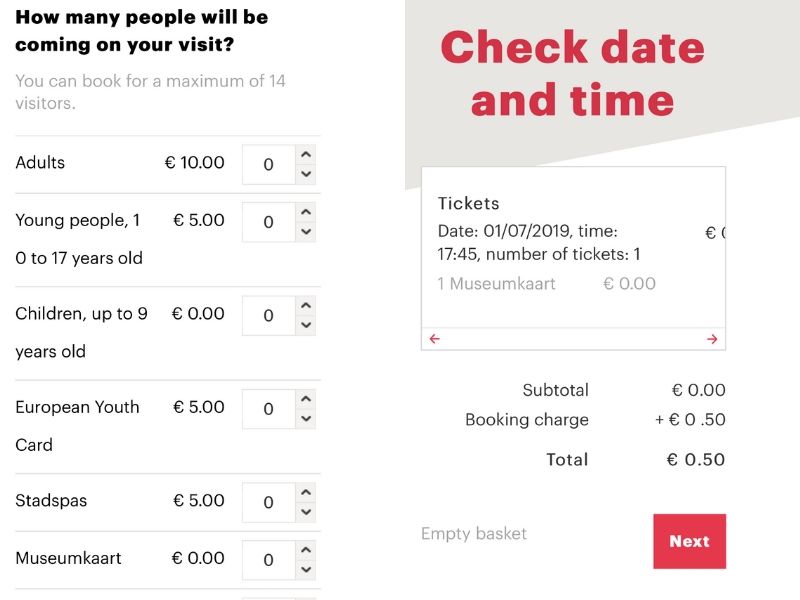Decrease the Stadspas ticket count

coord(306,512)
